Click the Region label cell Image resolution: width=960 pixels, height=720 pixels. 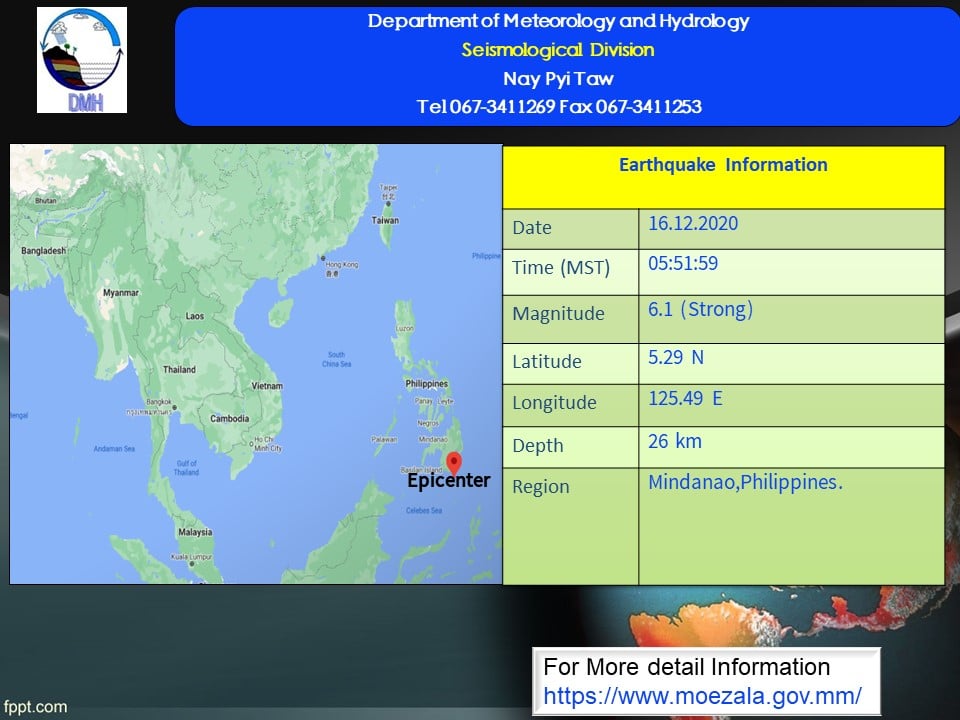click(x=571, y=527)
